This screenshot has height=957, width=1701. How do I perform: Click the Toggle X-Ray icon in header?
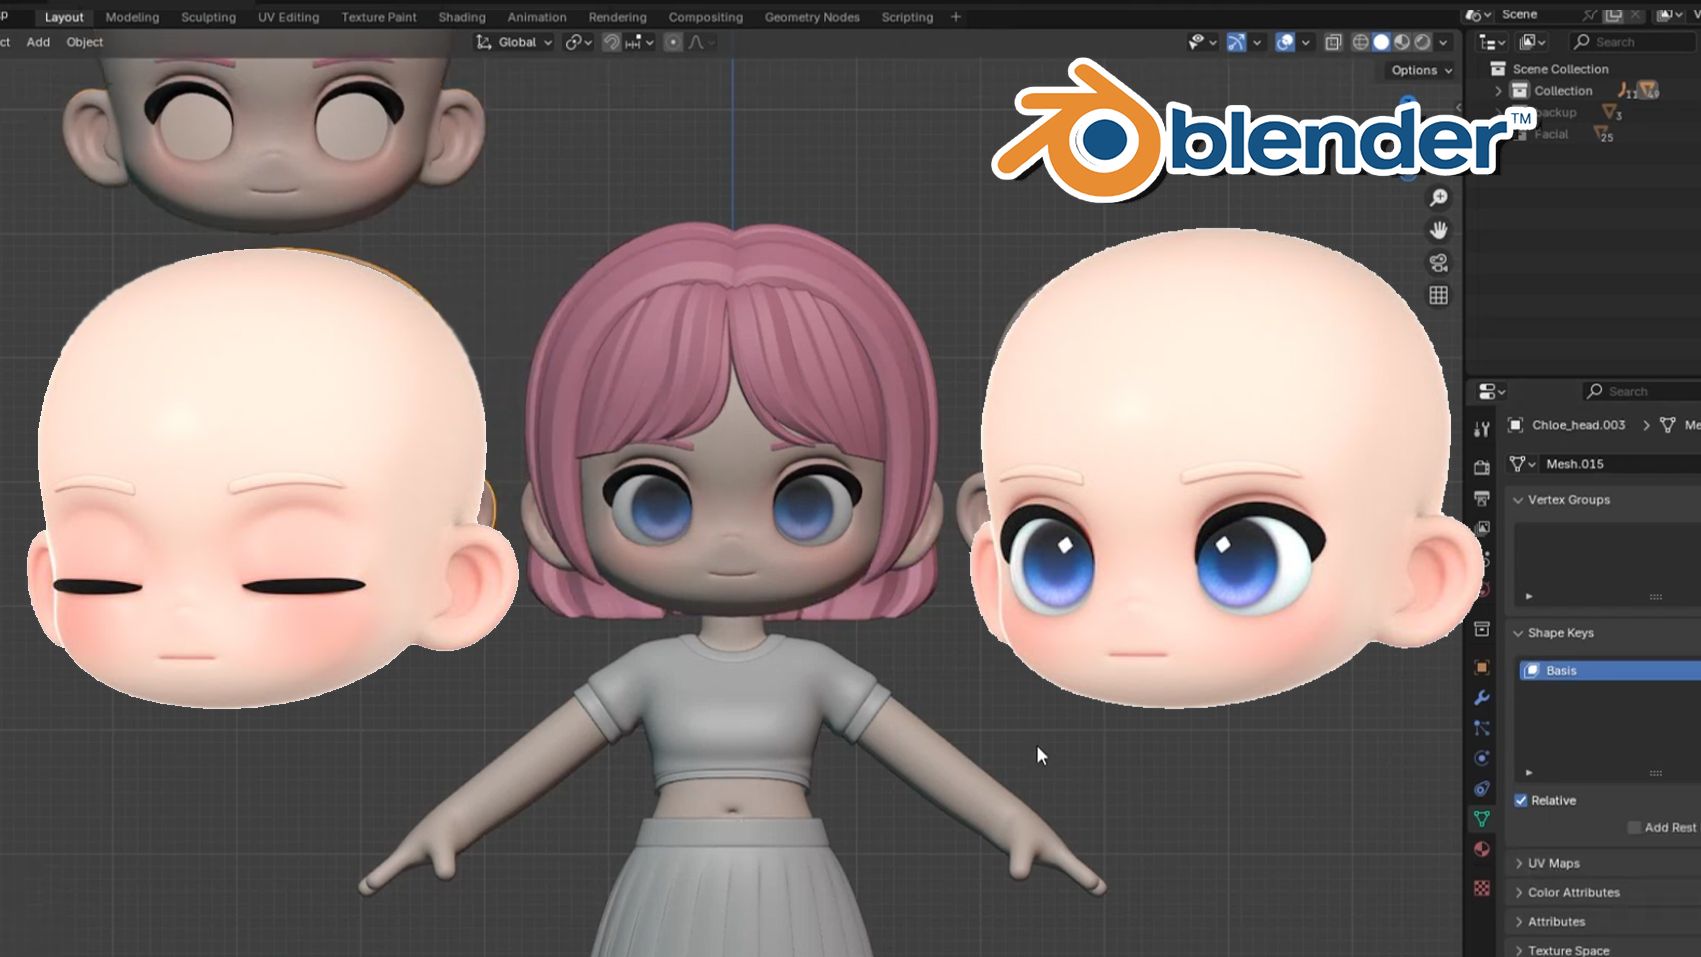(1333, 42)
